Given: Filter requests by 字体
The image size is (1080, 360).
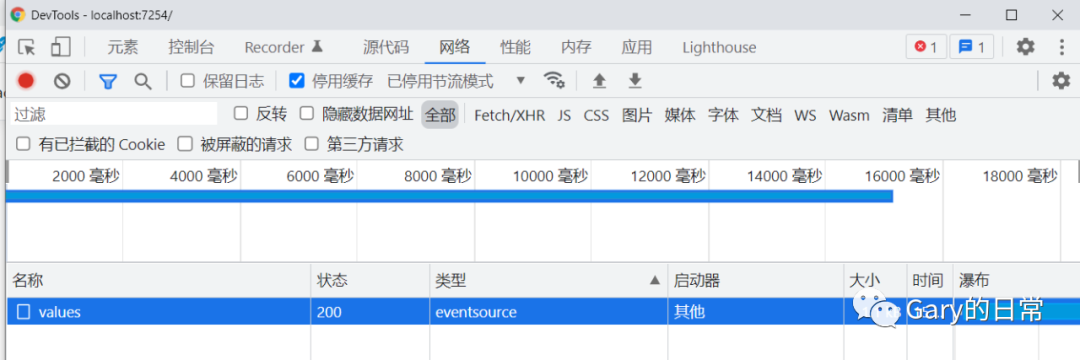Looking at the screenshot, I should point(723,115).
